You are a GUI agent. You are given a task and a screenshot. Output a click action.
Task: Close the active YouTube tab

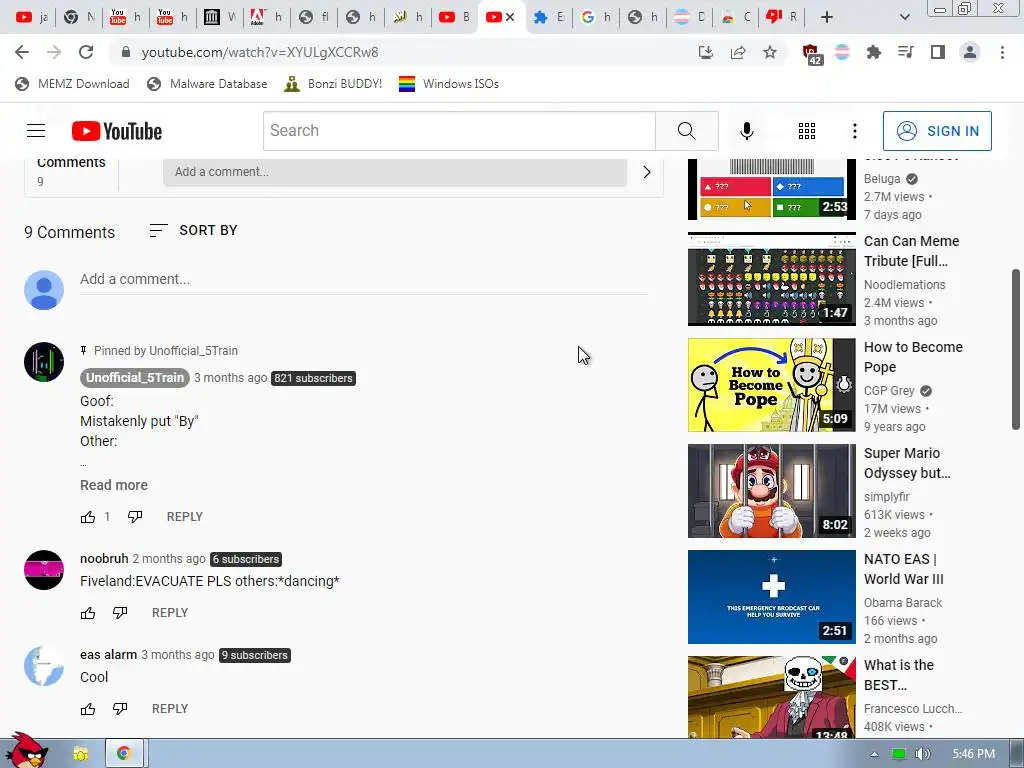coord(510,17)
